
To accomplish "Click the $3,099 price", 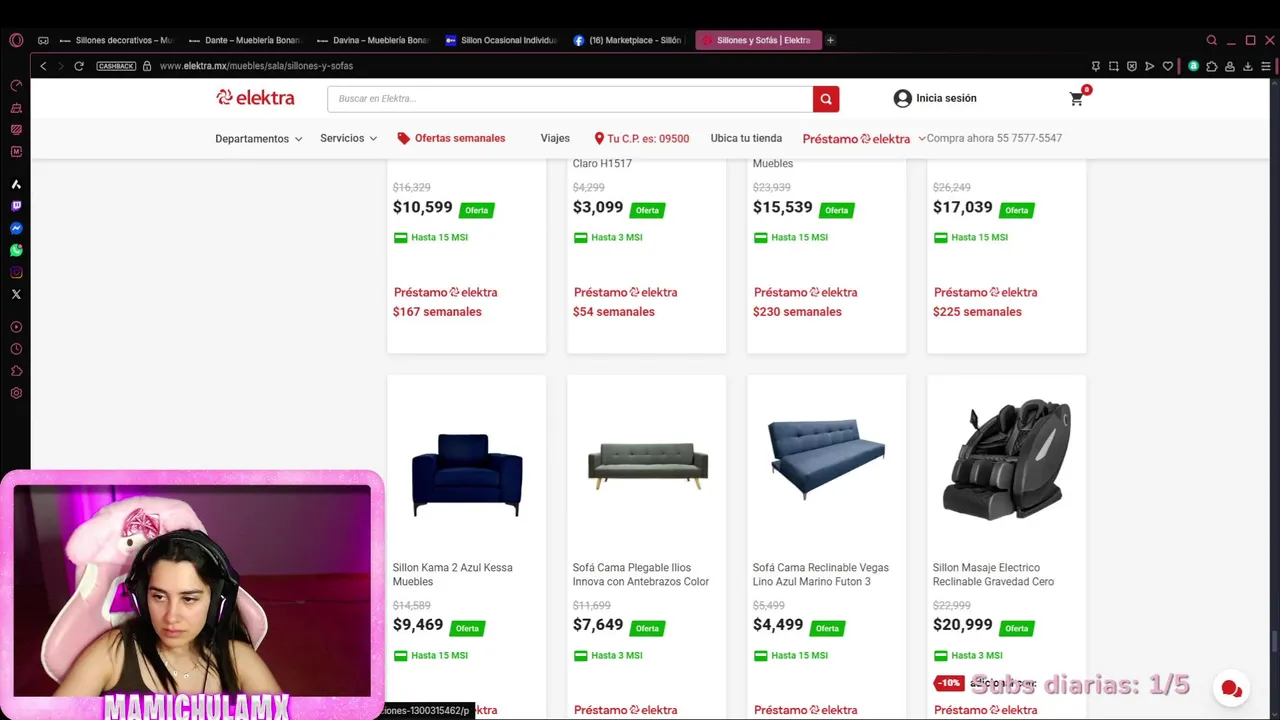I will coord(598,207).
